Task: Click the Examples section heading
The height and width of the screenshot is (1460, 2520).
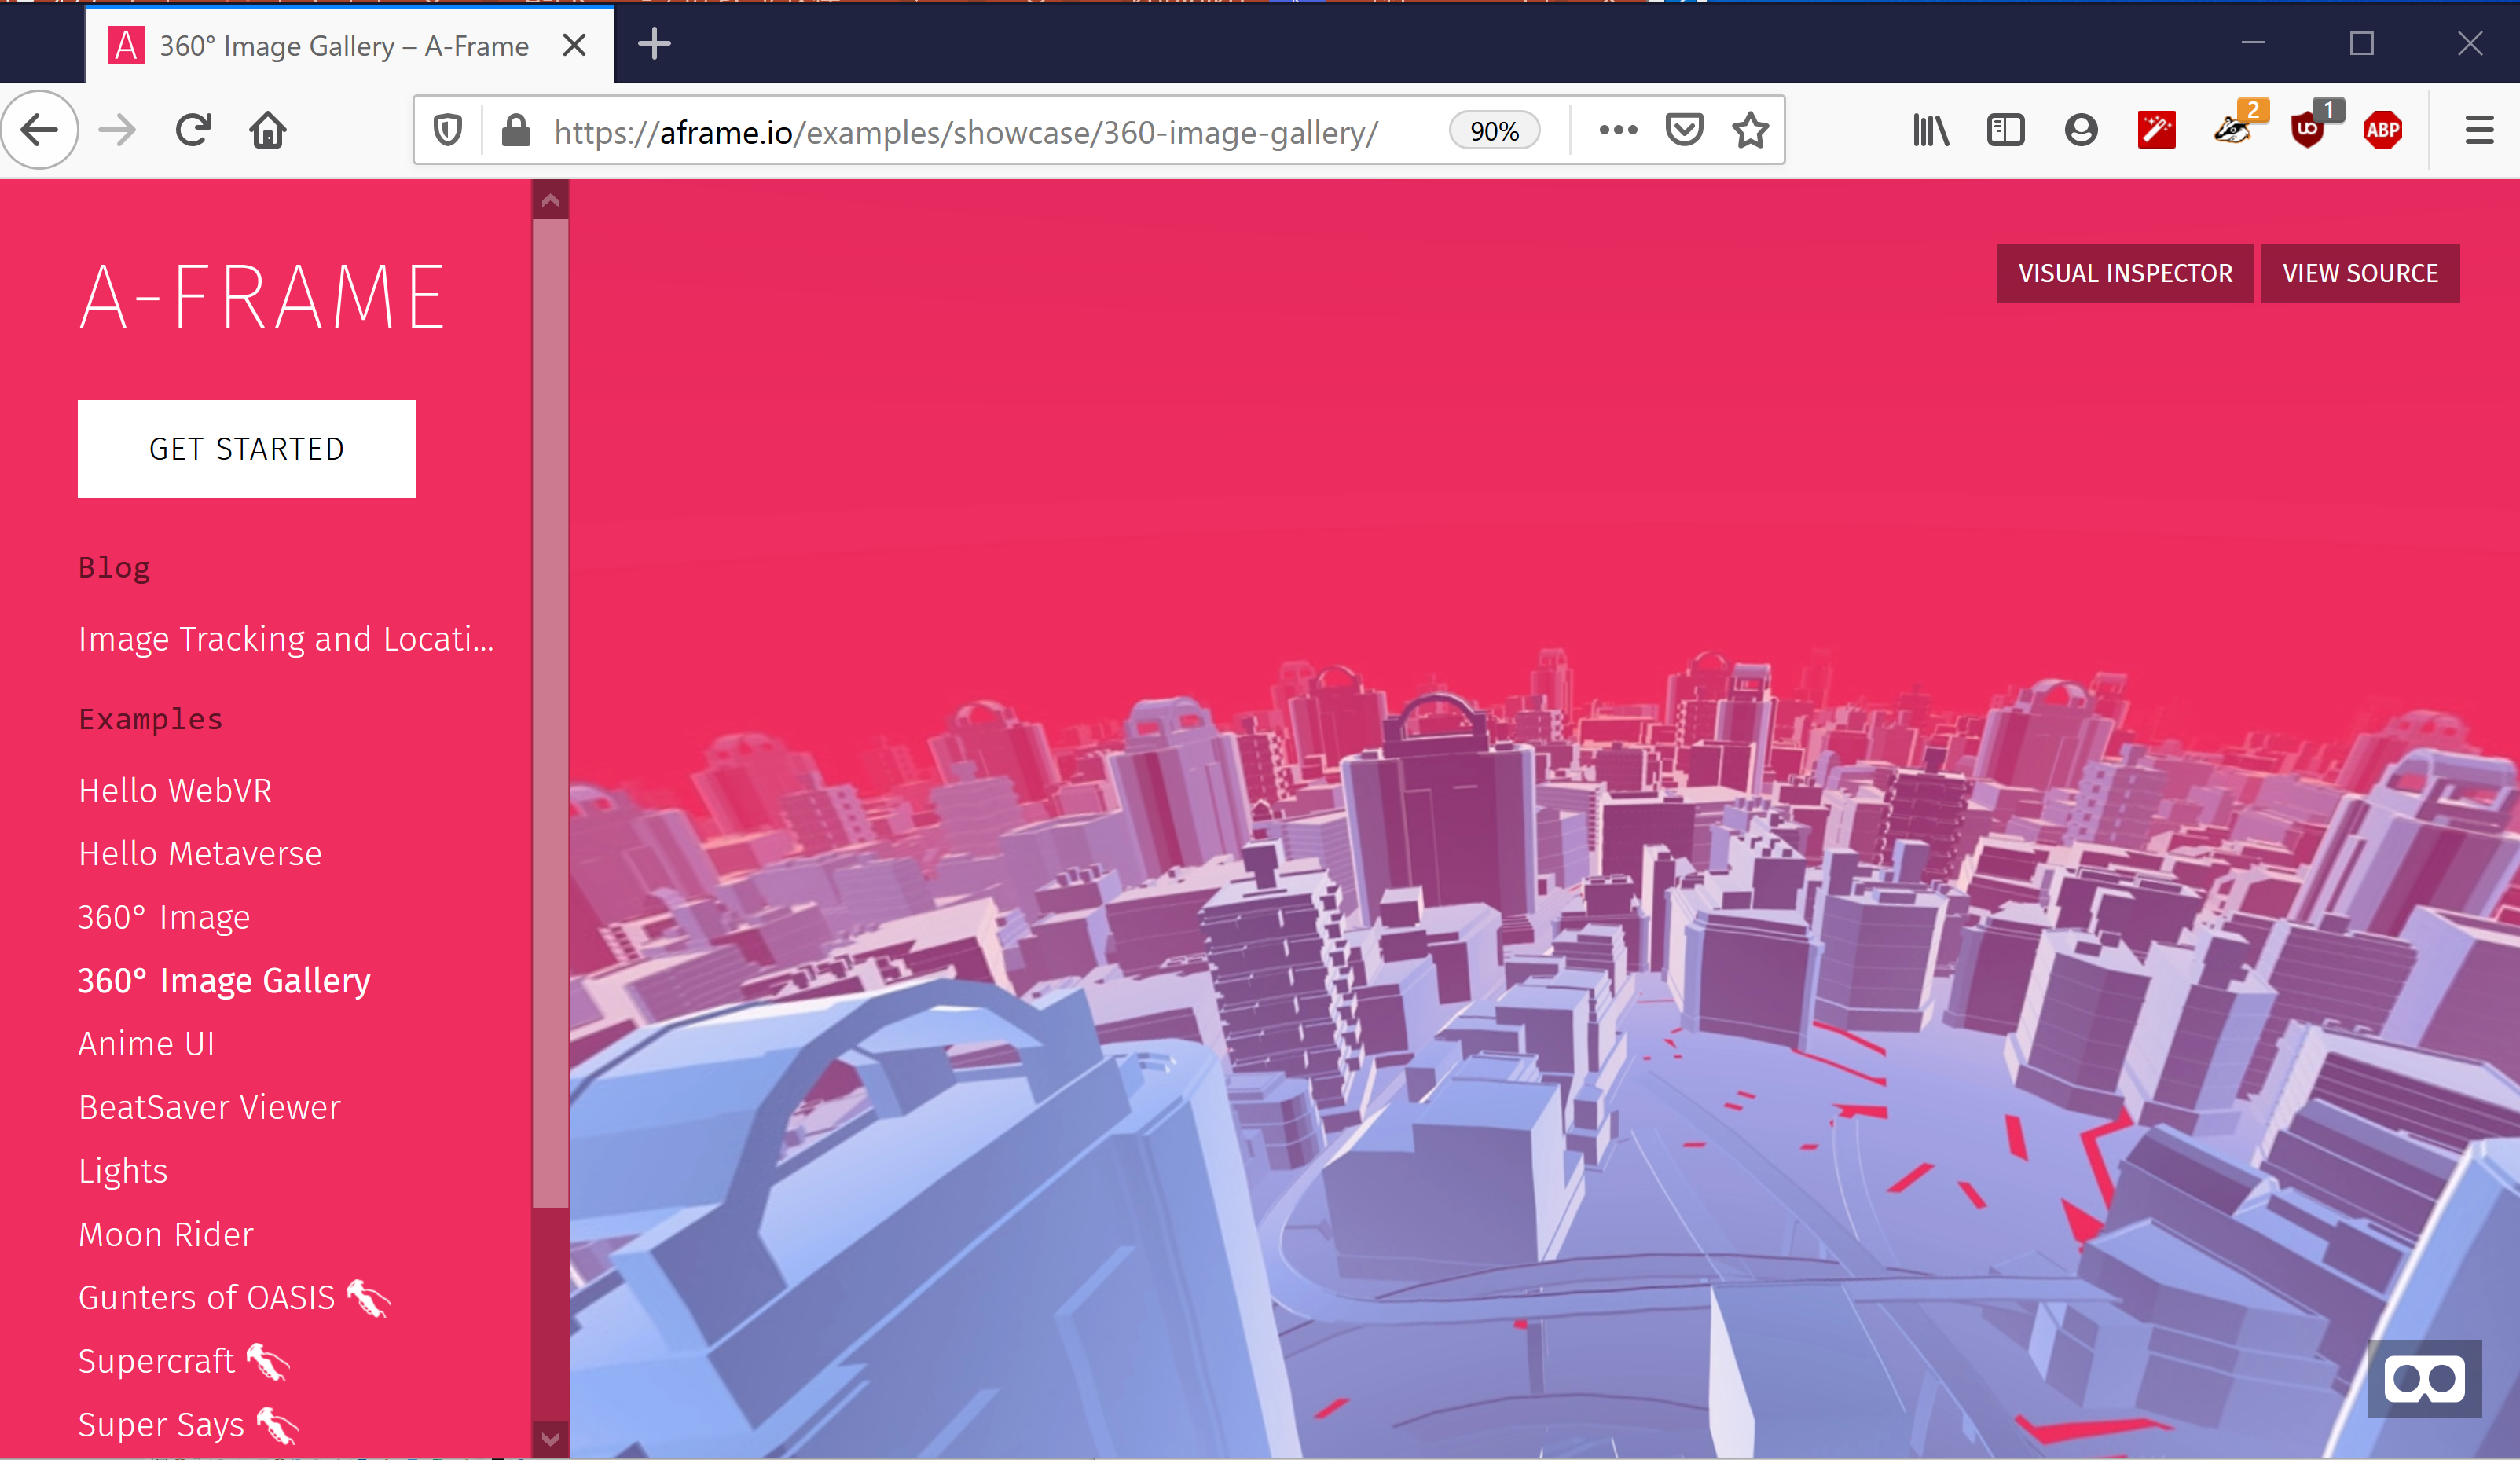Action: [151, 719]
